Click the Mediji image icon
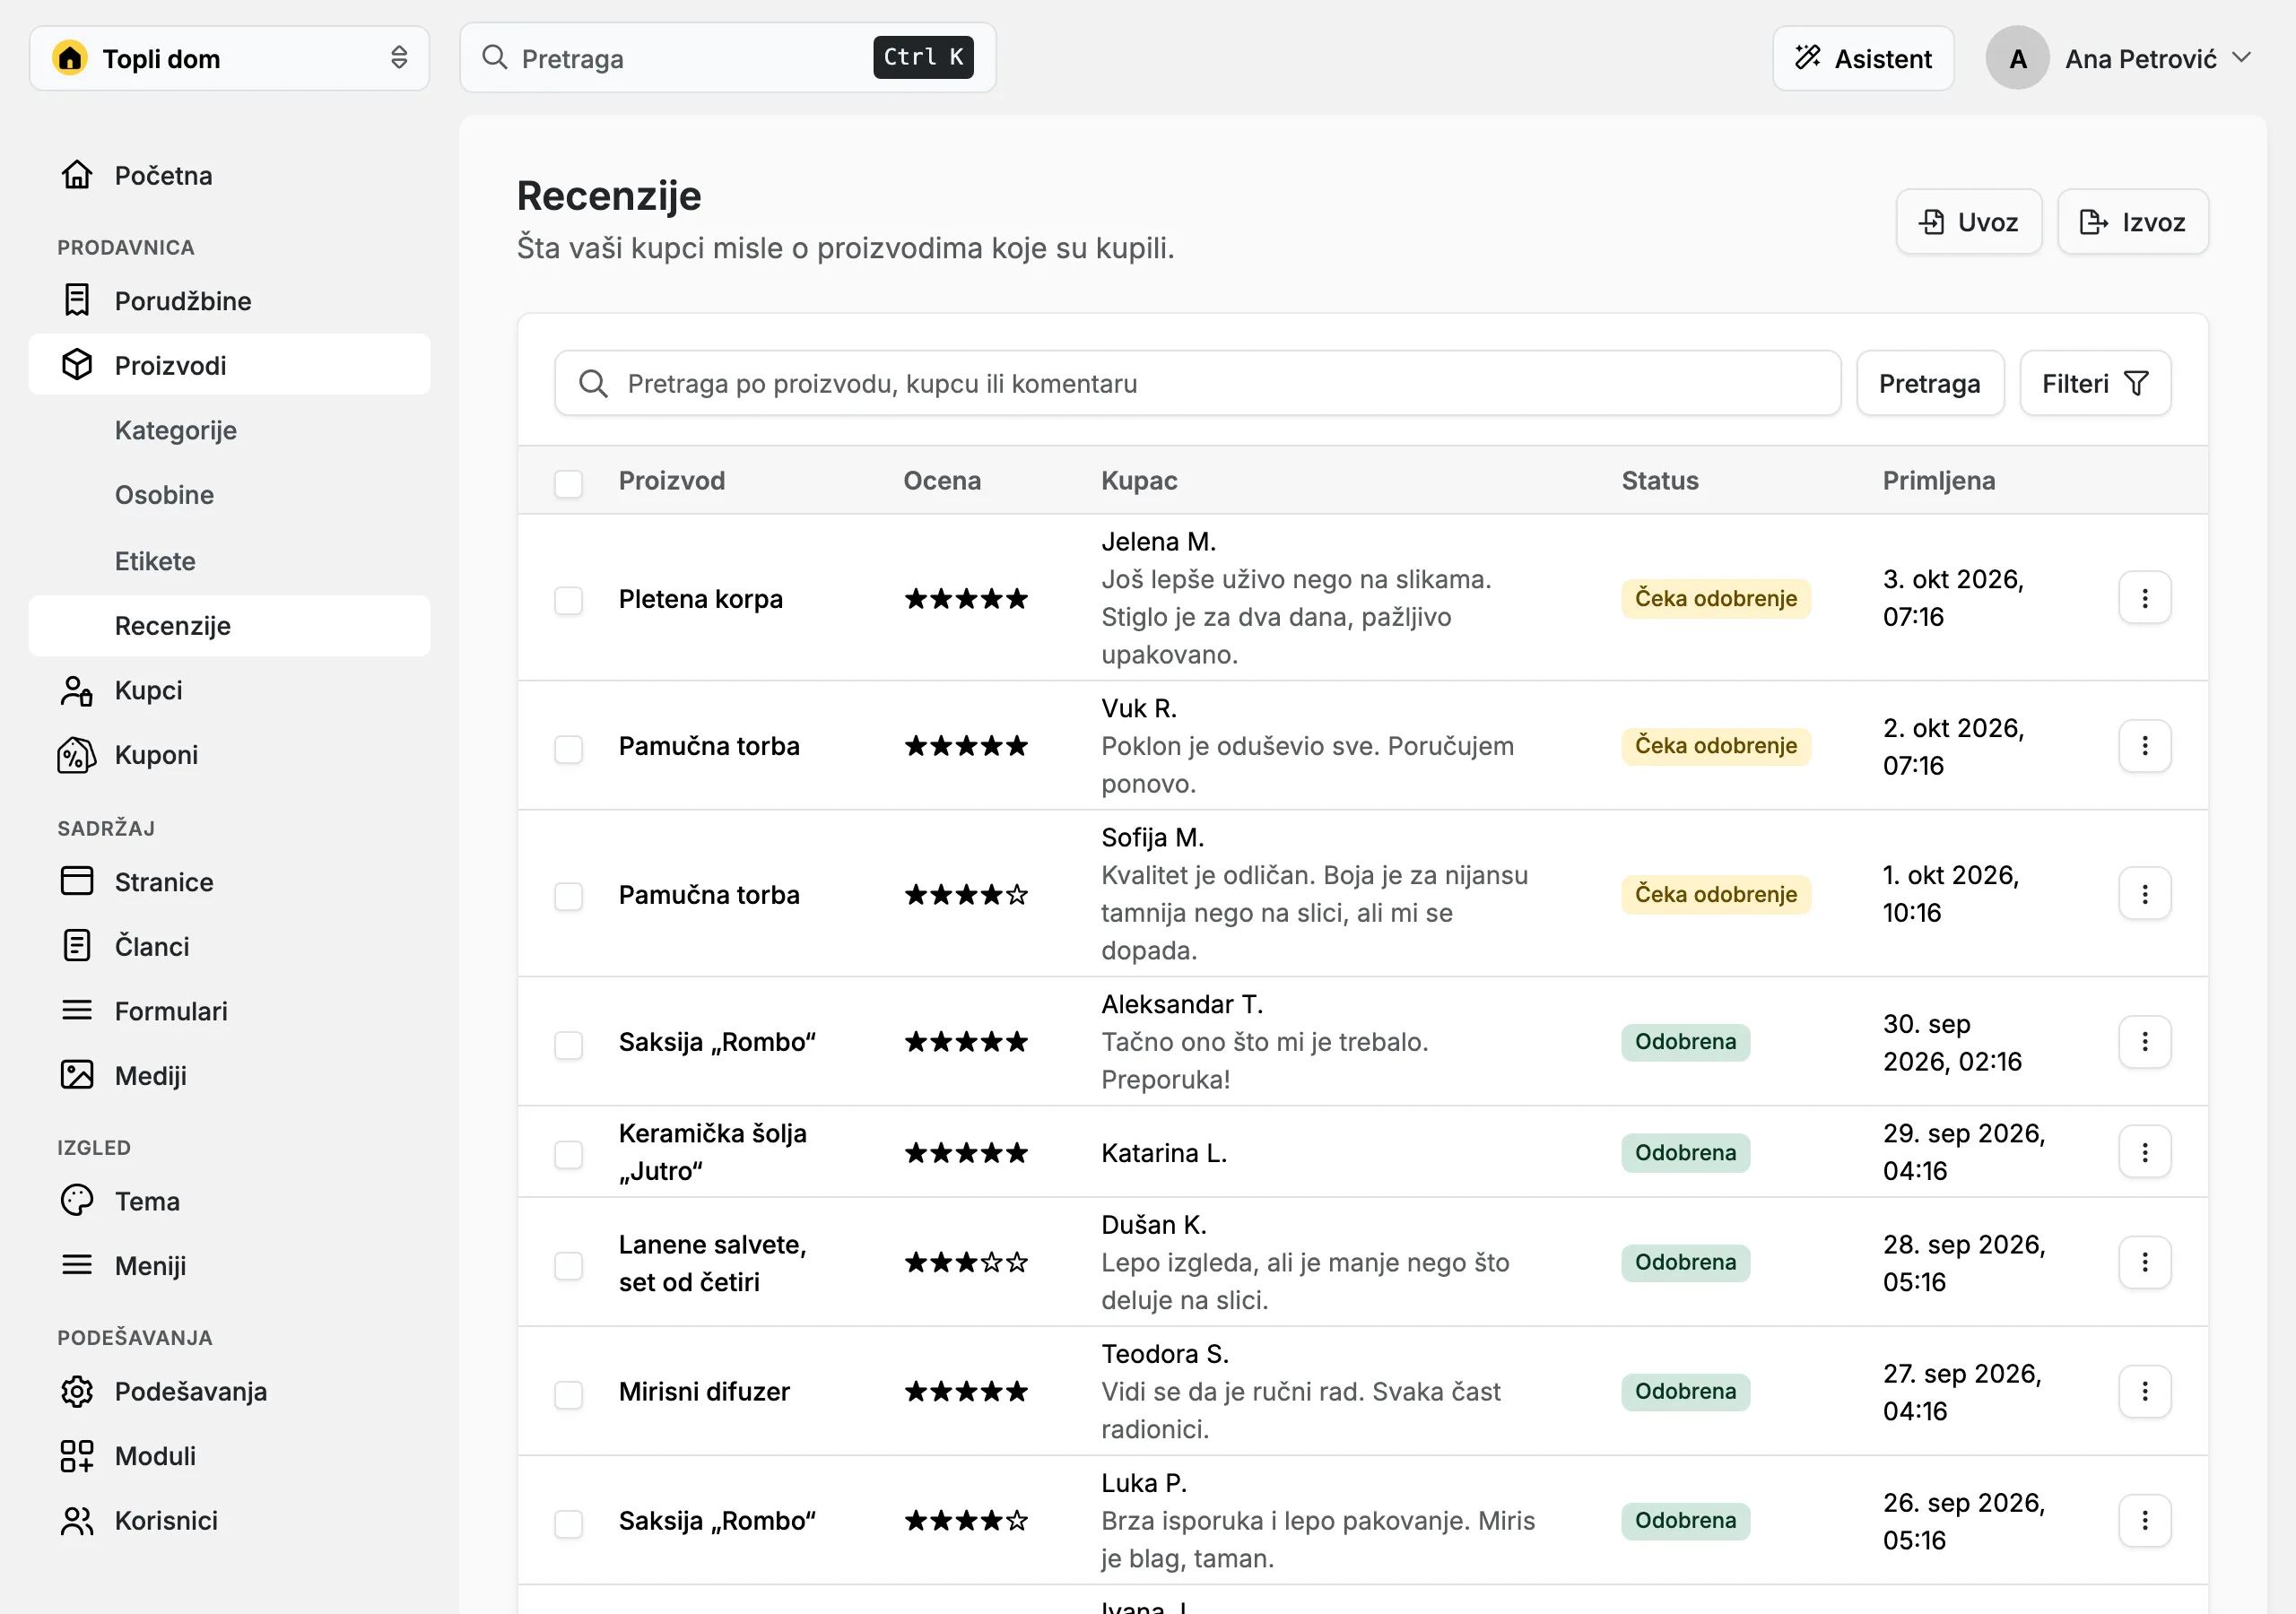This screenshot has width=2296, height=1614. click(x=77, y=1075)
